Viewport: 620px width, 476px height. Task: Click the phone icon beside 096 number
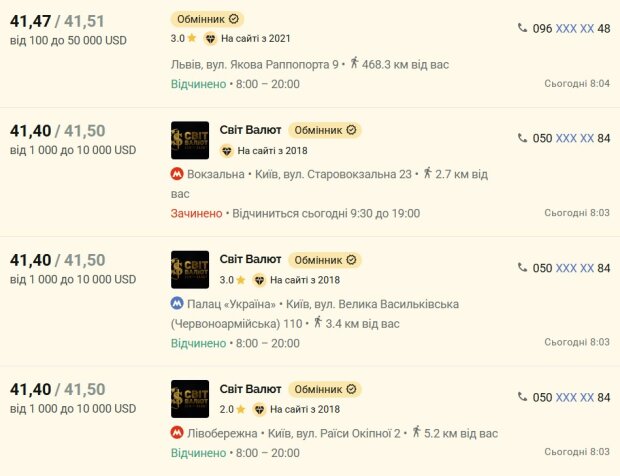(522, 28)
